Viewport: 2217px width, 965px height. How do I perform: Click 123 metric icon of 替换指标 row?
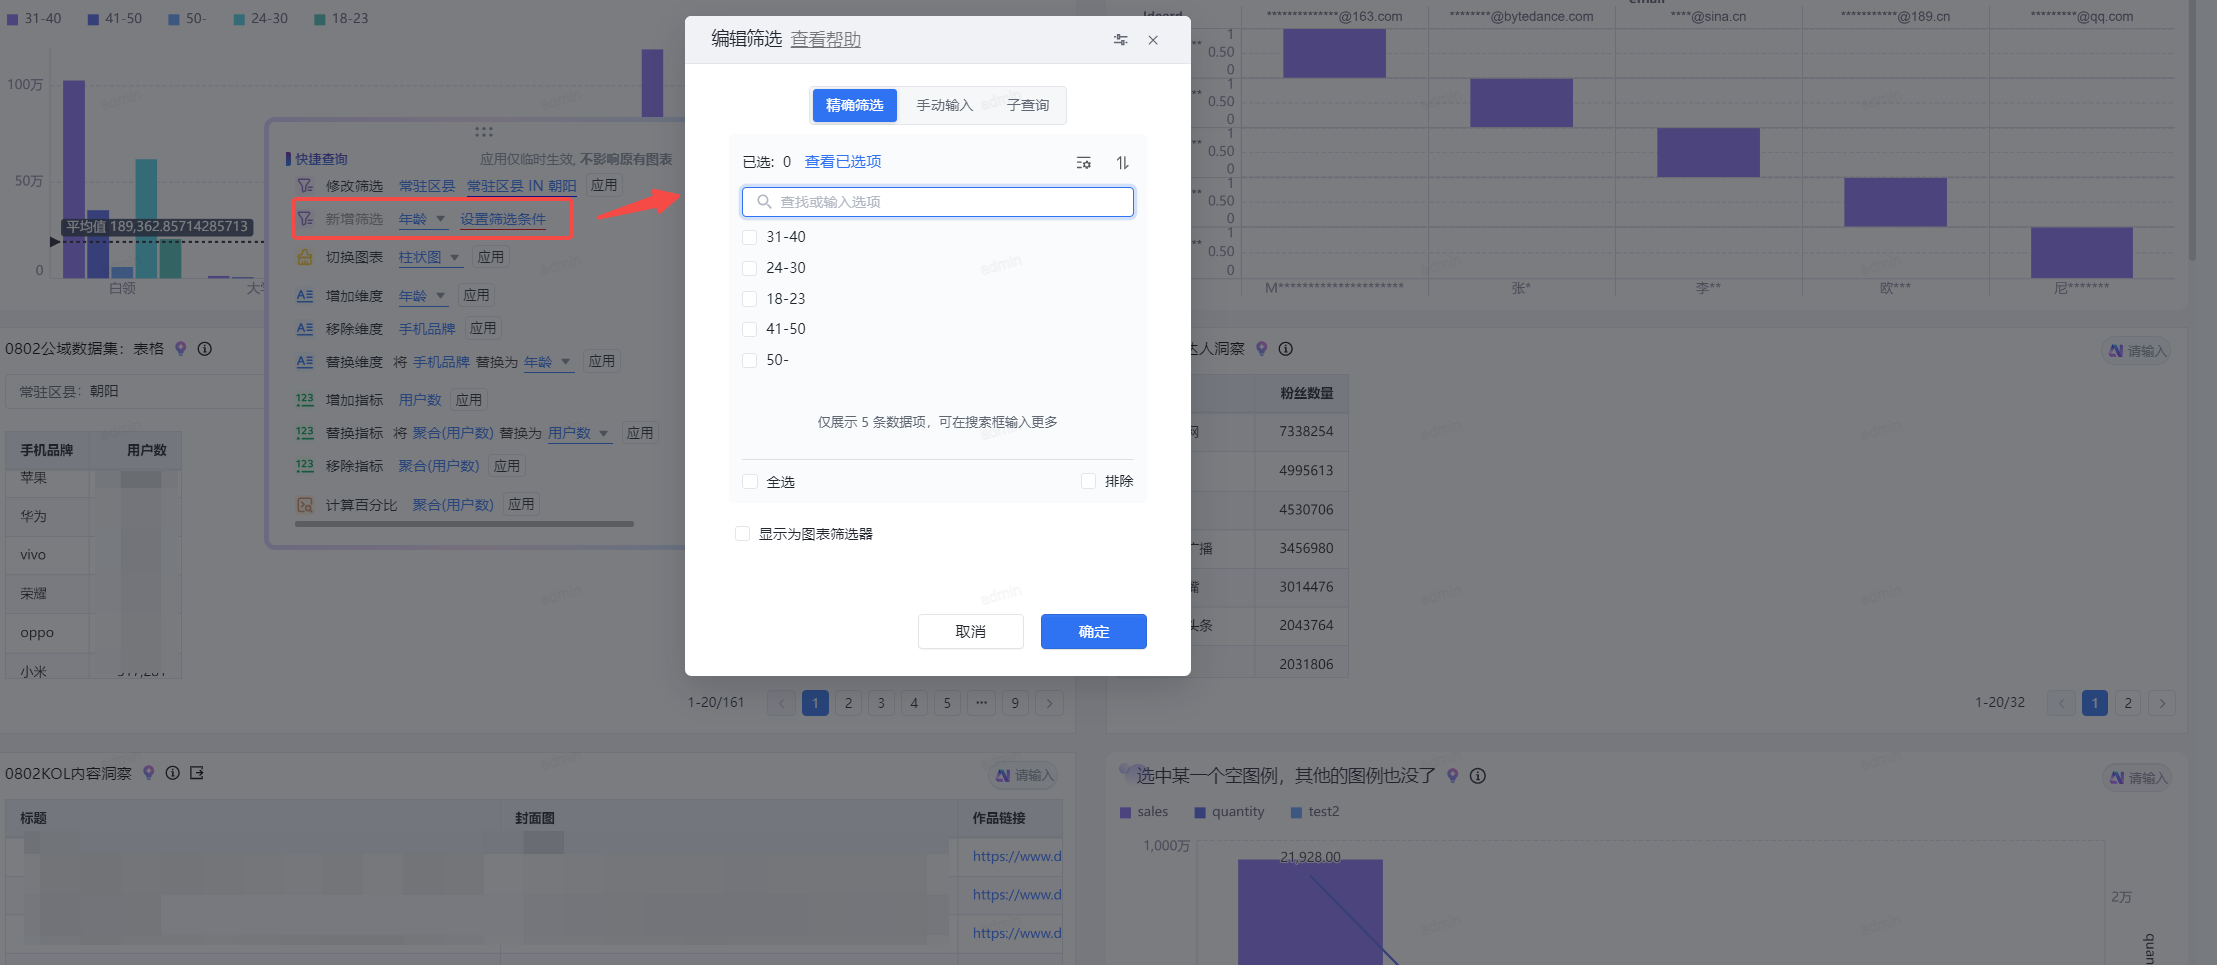tap(305, 432)
